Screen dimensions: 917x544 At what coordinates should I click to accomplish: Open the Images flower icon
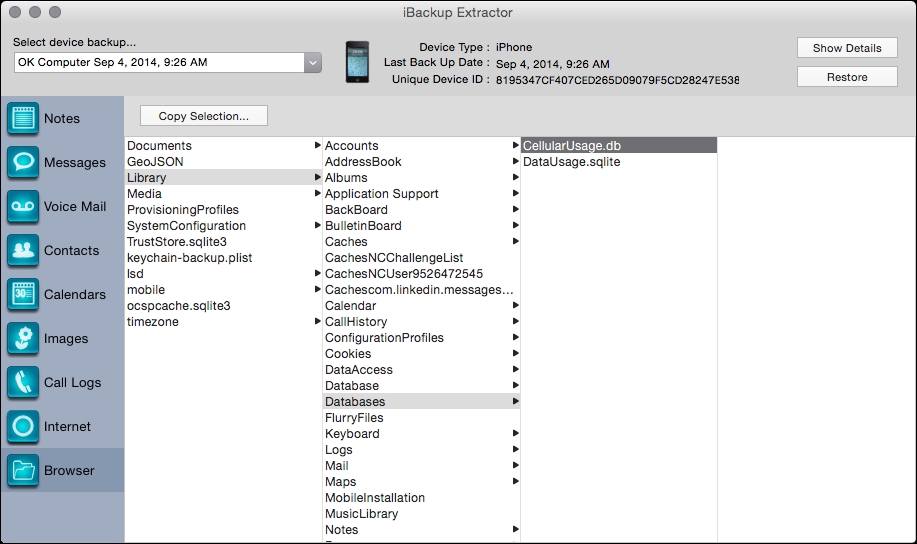click(x=23, y=339)
